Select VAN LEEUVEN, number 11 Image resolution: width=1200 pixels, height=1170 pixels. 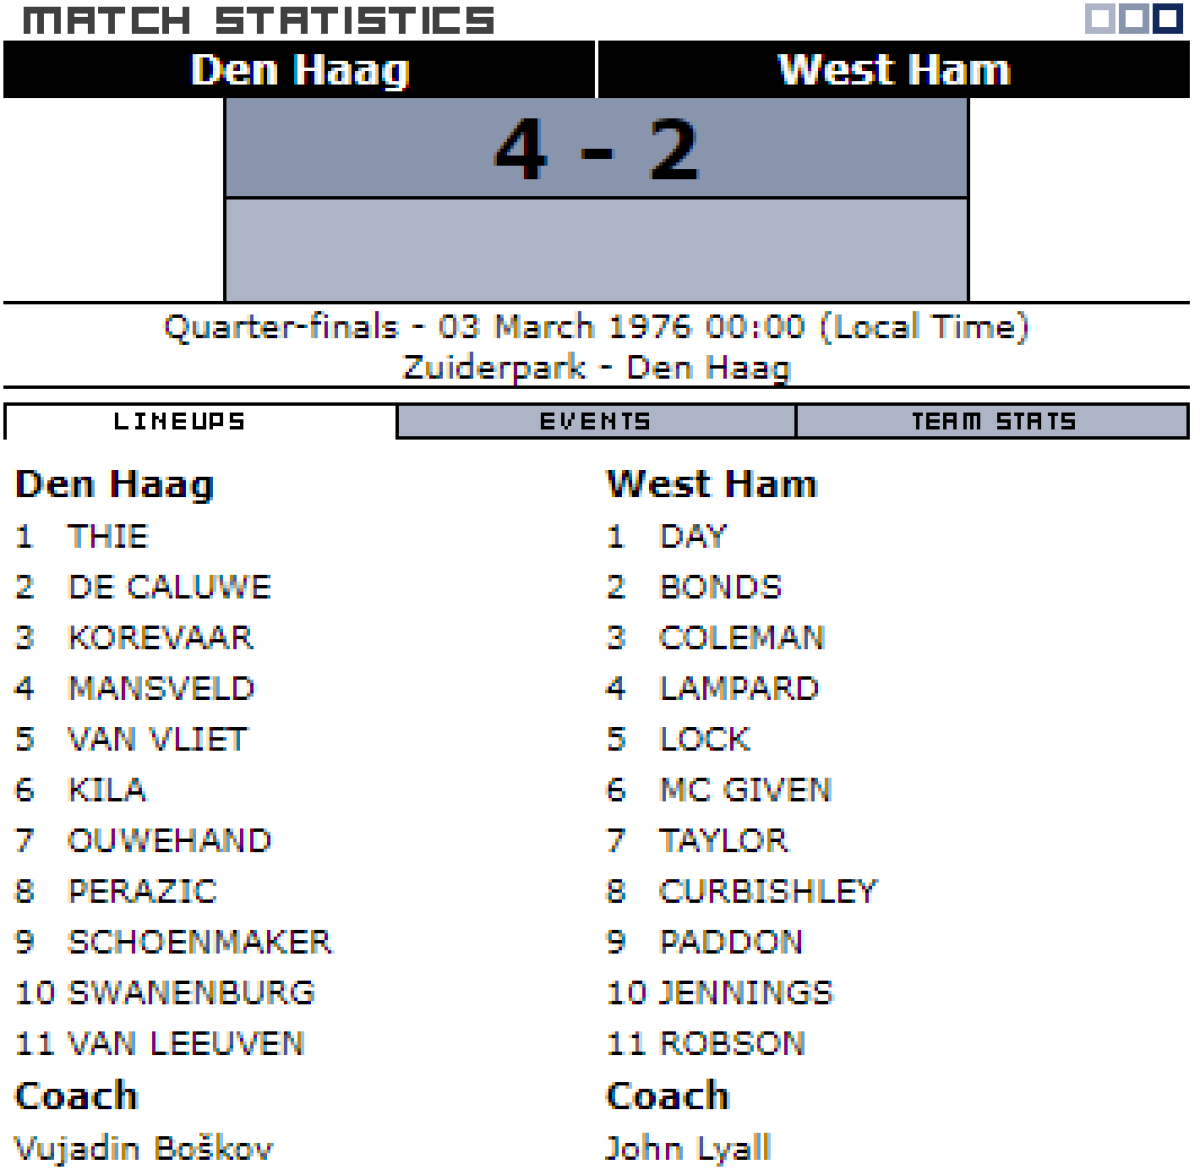pyautogui.click(x=185, y=1044)
